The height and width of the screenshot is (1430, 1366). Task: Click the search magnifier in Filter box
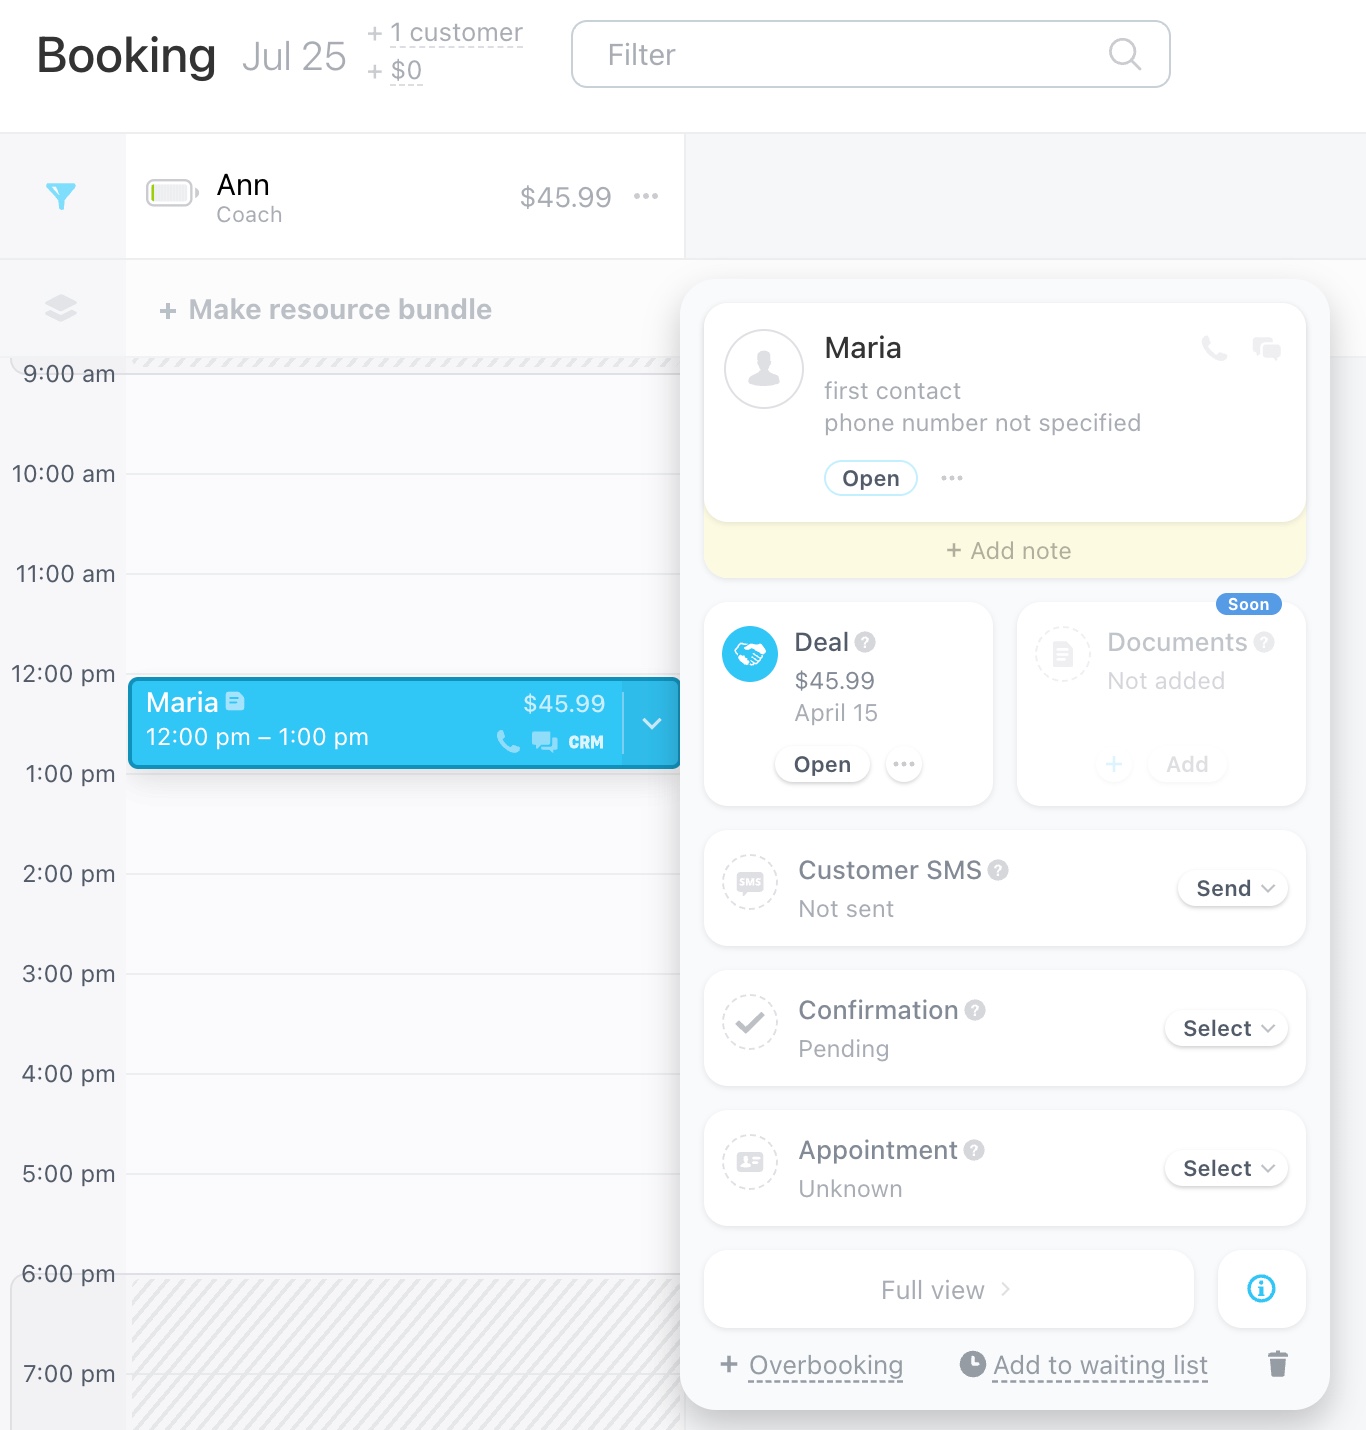1125,54
